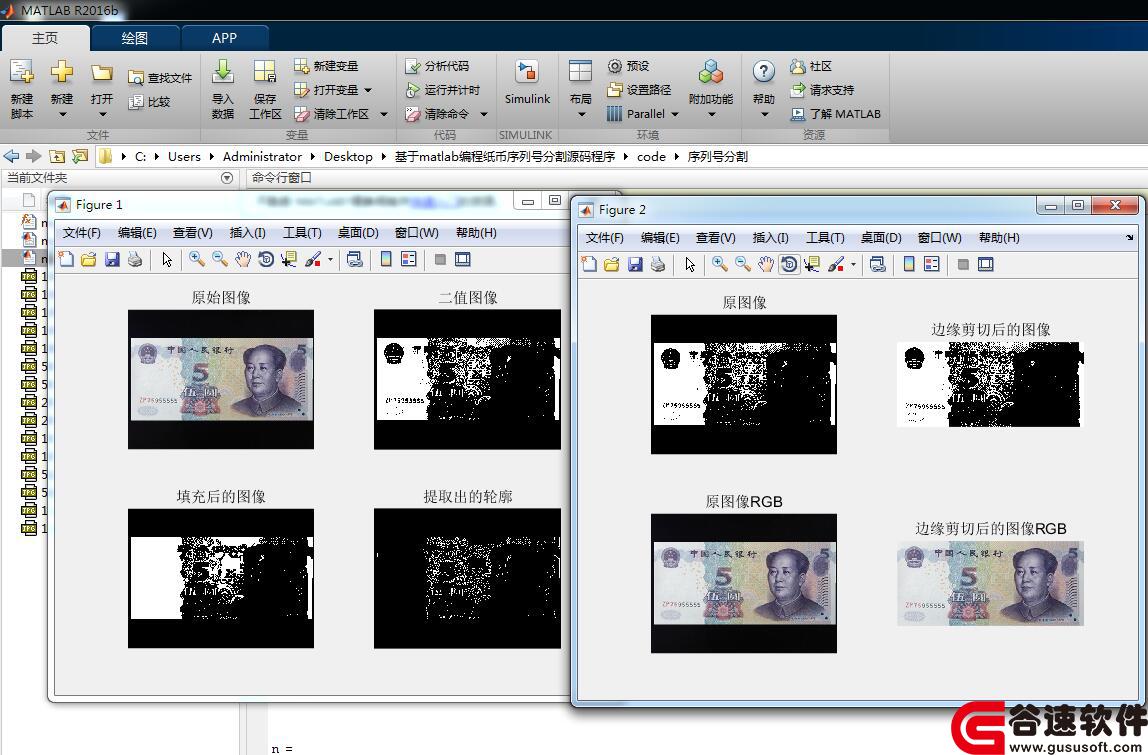
Task: Launch Simulink from the ribbon
Action: 527,82
